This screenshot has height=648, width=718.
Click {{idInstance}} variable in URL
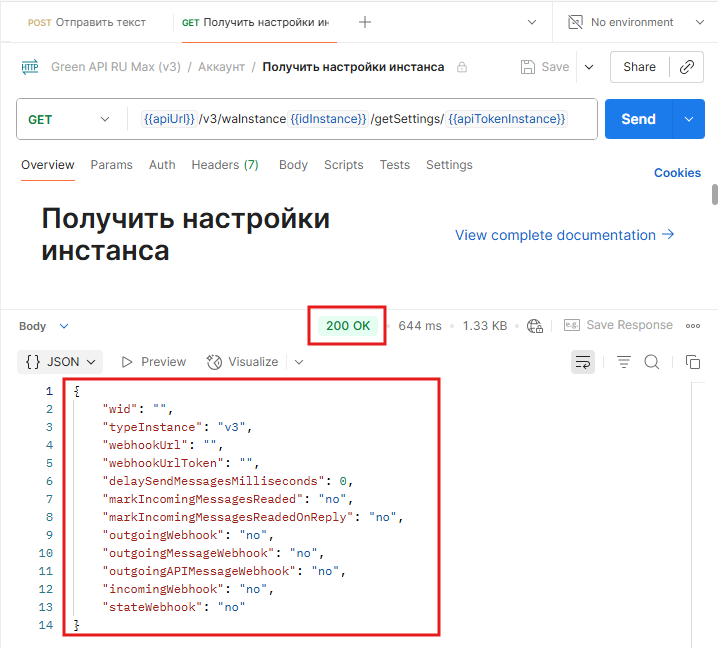click(328, 119)
